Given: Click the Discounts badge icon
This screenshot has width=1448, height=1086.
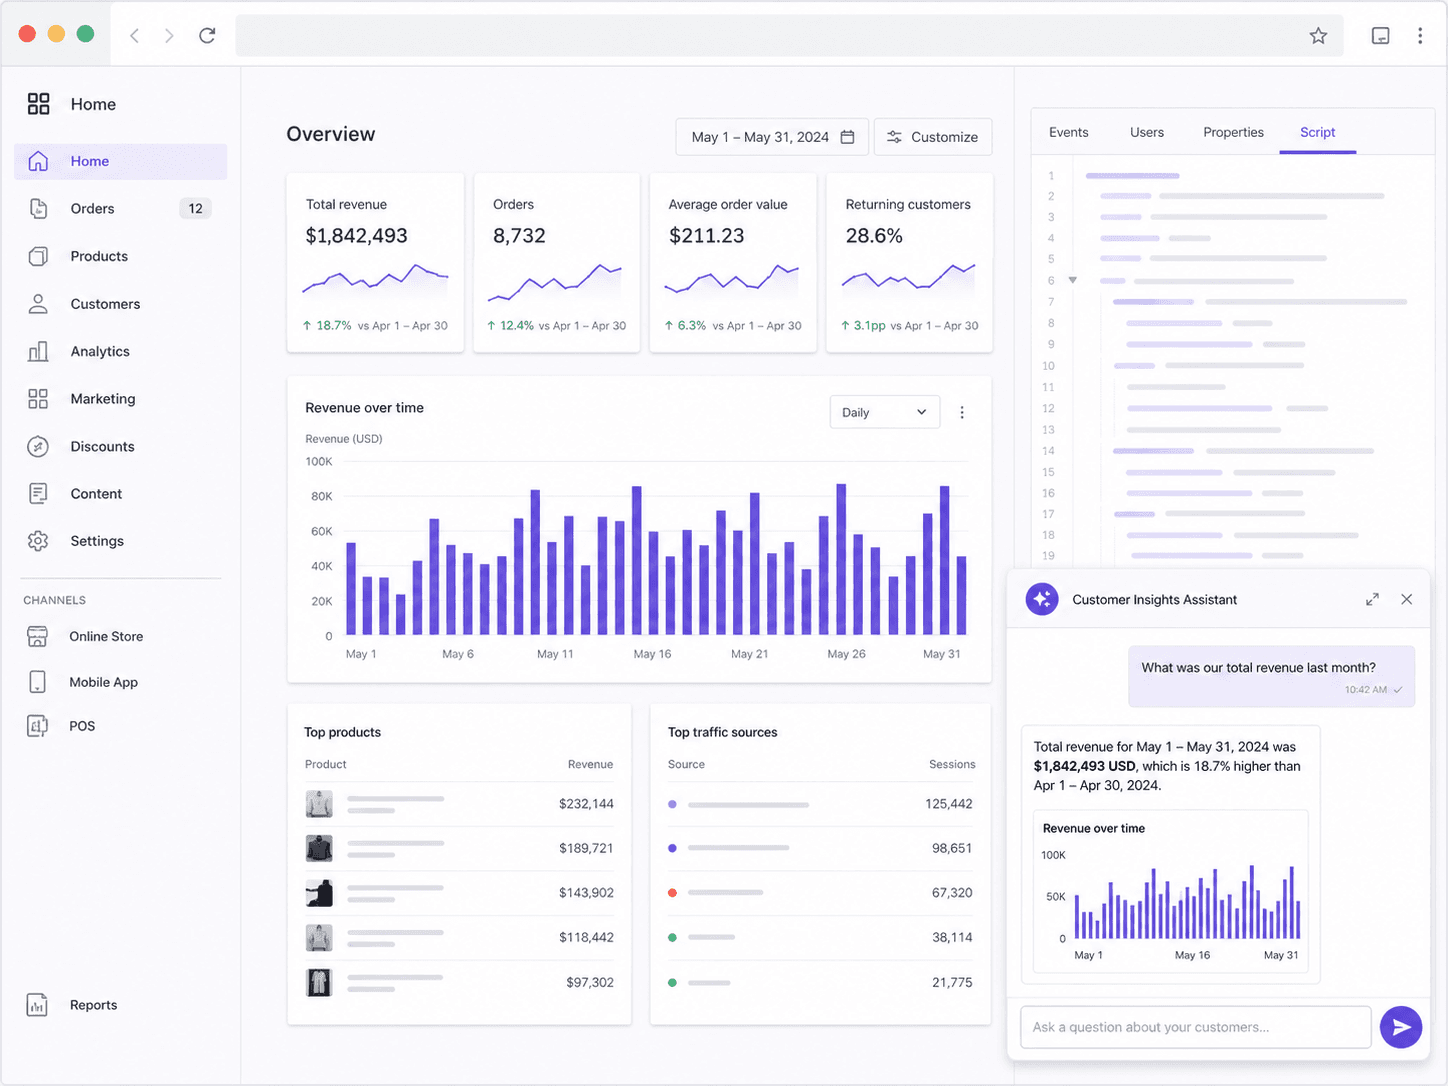Looking at the screenshot, I should pyautogui.click(x=38, y=446).
